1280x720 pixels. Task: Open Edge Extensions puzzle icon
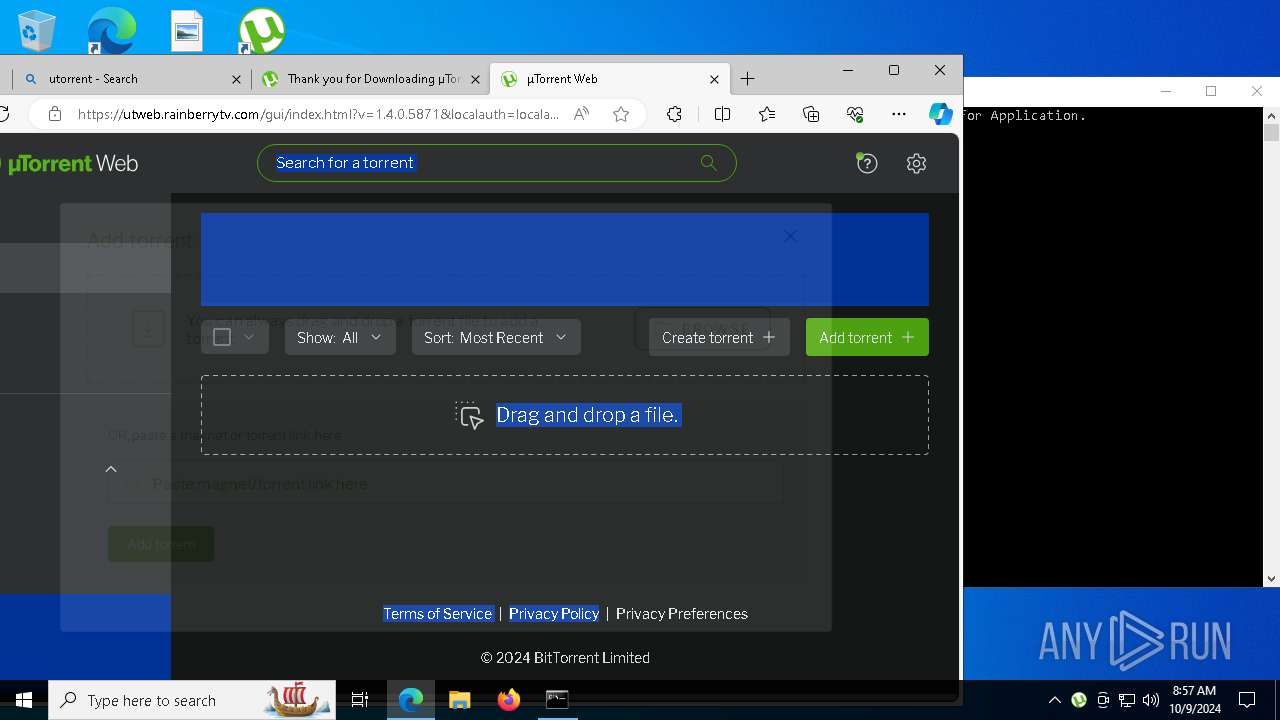pyautogui.click(x=674, y=114)
